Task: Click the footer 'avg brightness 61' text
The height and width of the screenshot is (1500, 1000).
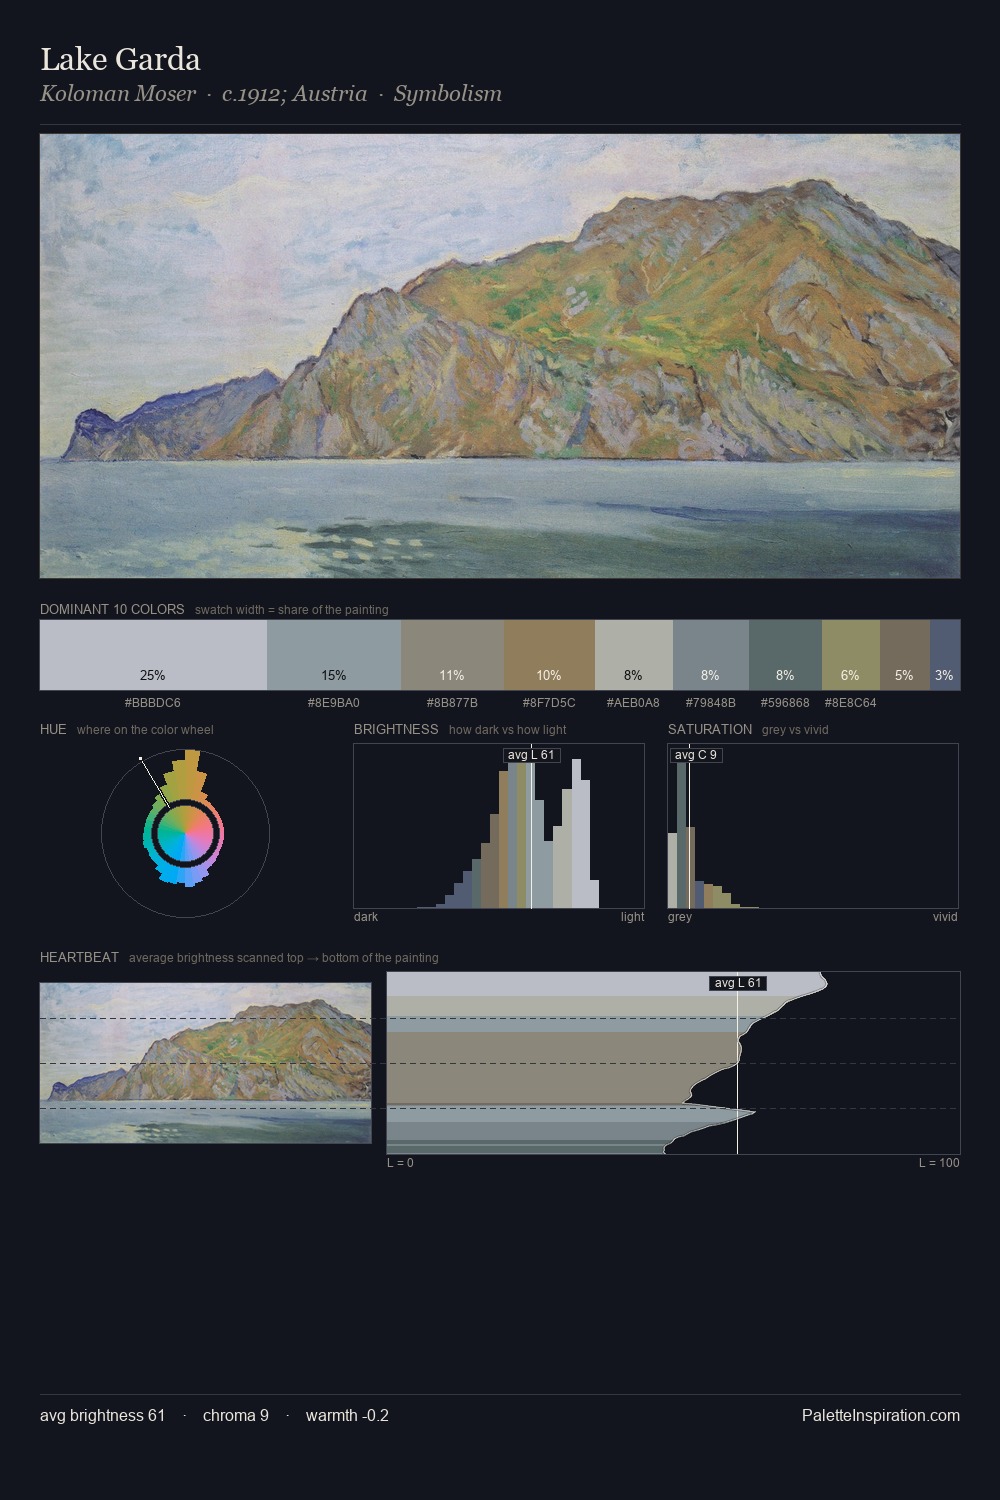Action: [x=102, y=1415]
